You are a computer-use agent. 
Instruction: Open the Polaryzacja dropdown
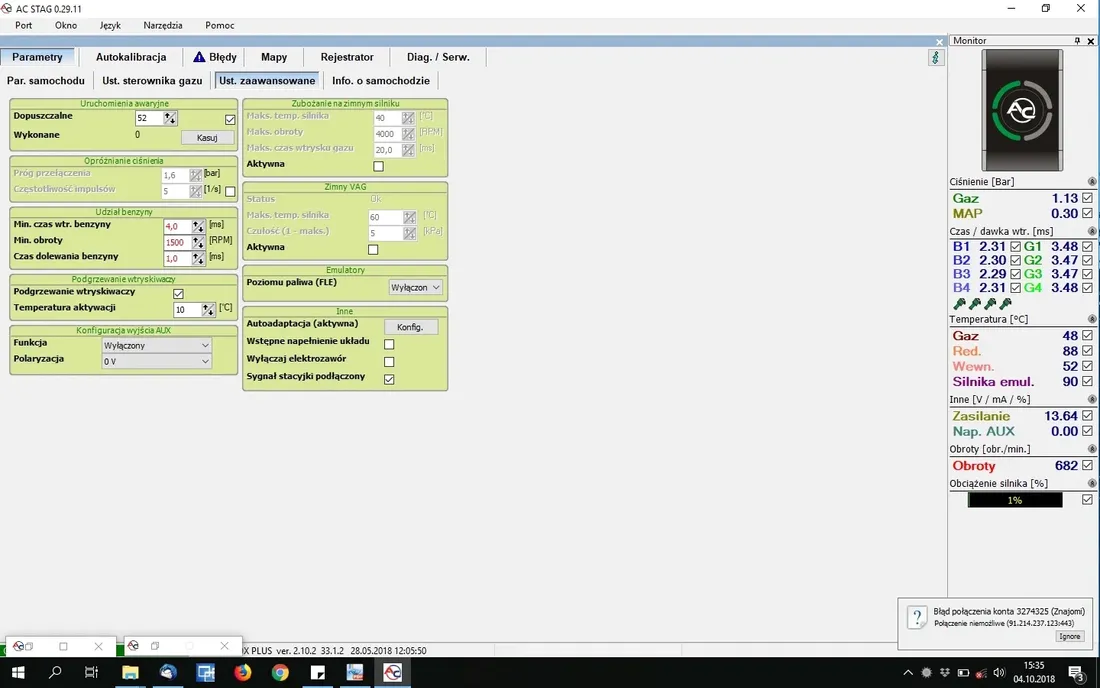(x=156, y=362)
